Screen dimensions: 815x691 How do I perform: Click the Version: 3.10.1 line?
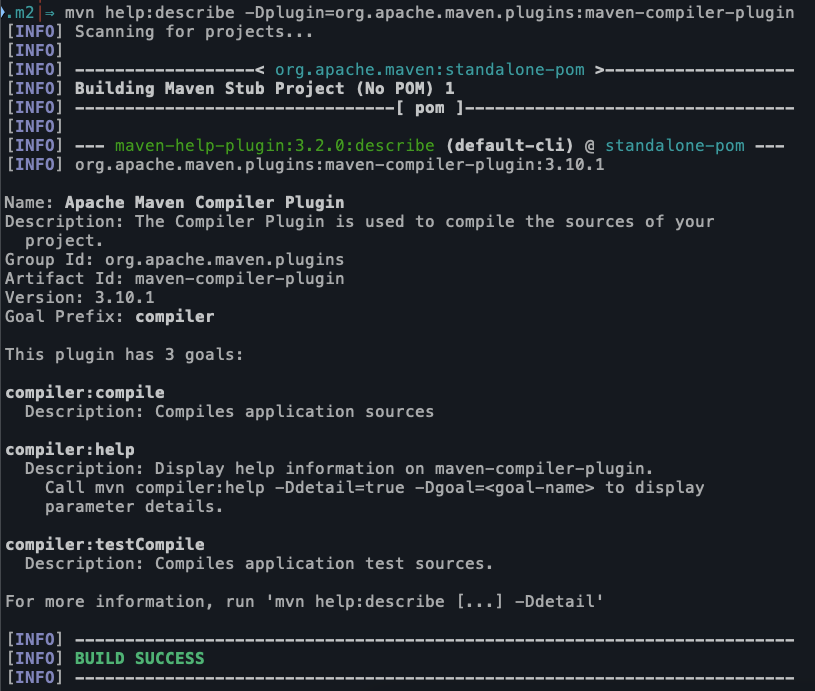point(80,297)
